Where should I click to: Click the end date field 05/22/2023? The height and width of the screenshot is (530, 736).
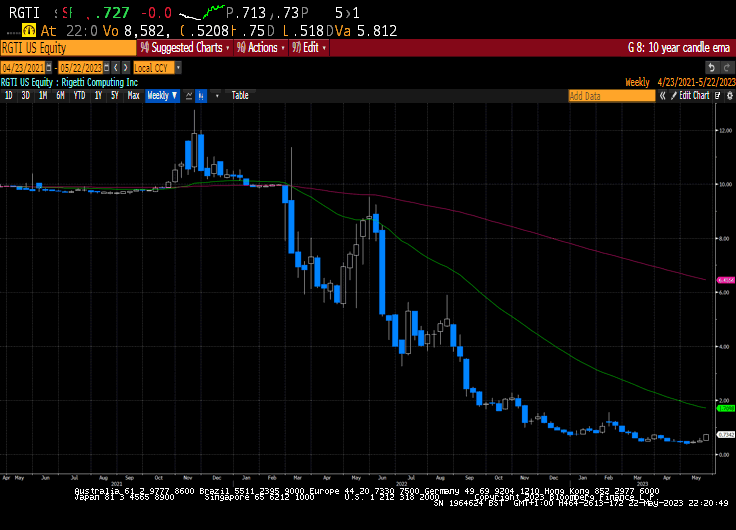[x=81, y=68]
